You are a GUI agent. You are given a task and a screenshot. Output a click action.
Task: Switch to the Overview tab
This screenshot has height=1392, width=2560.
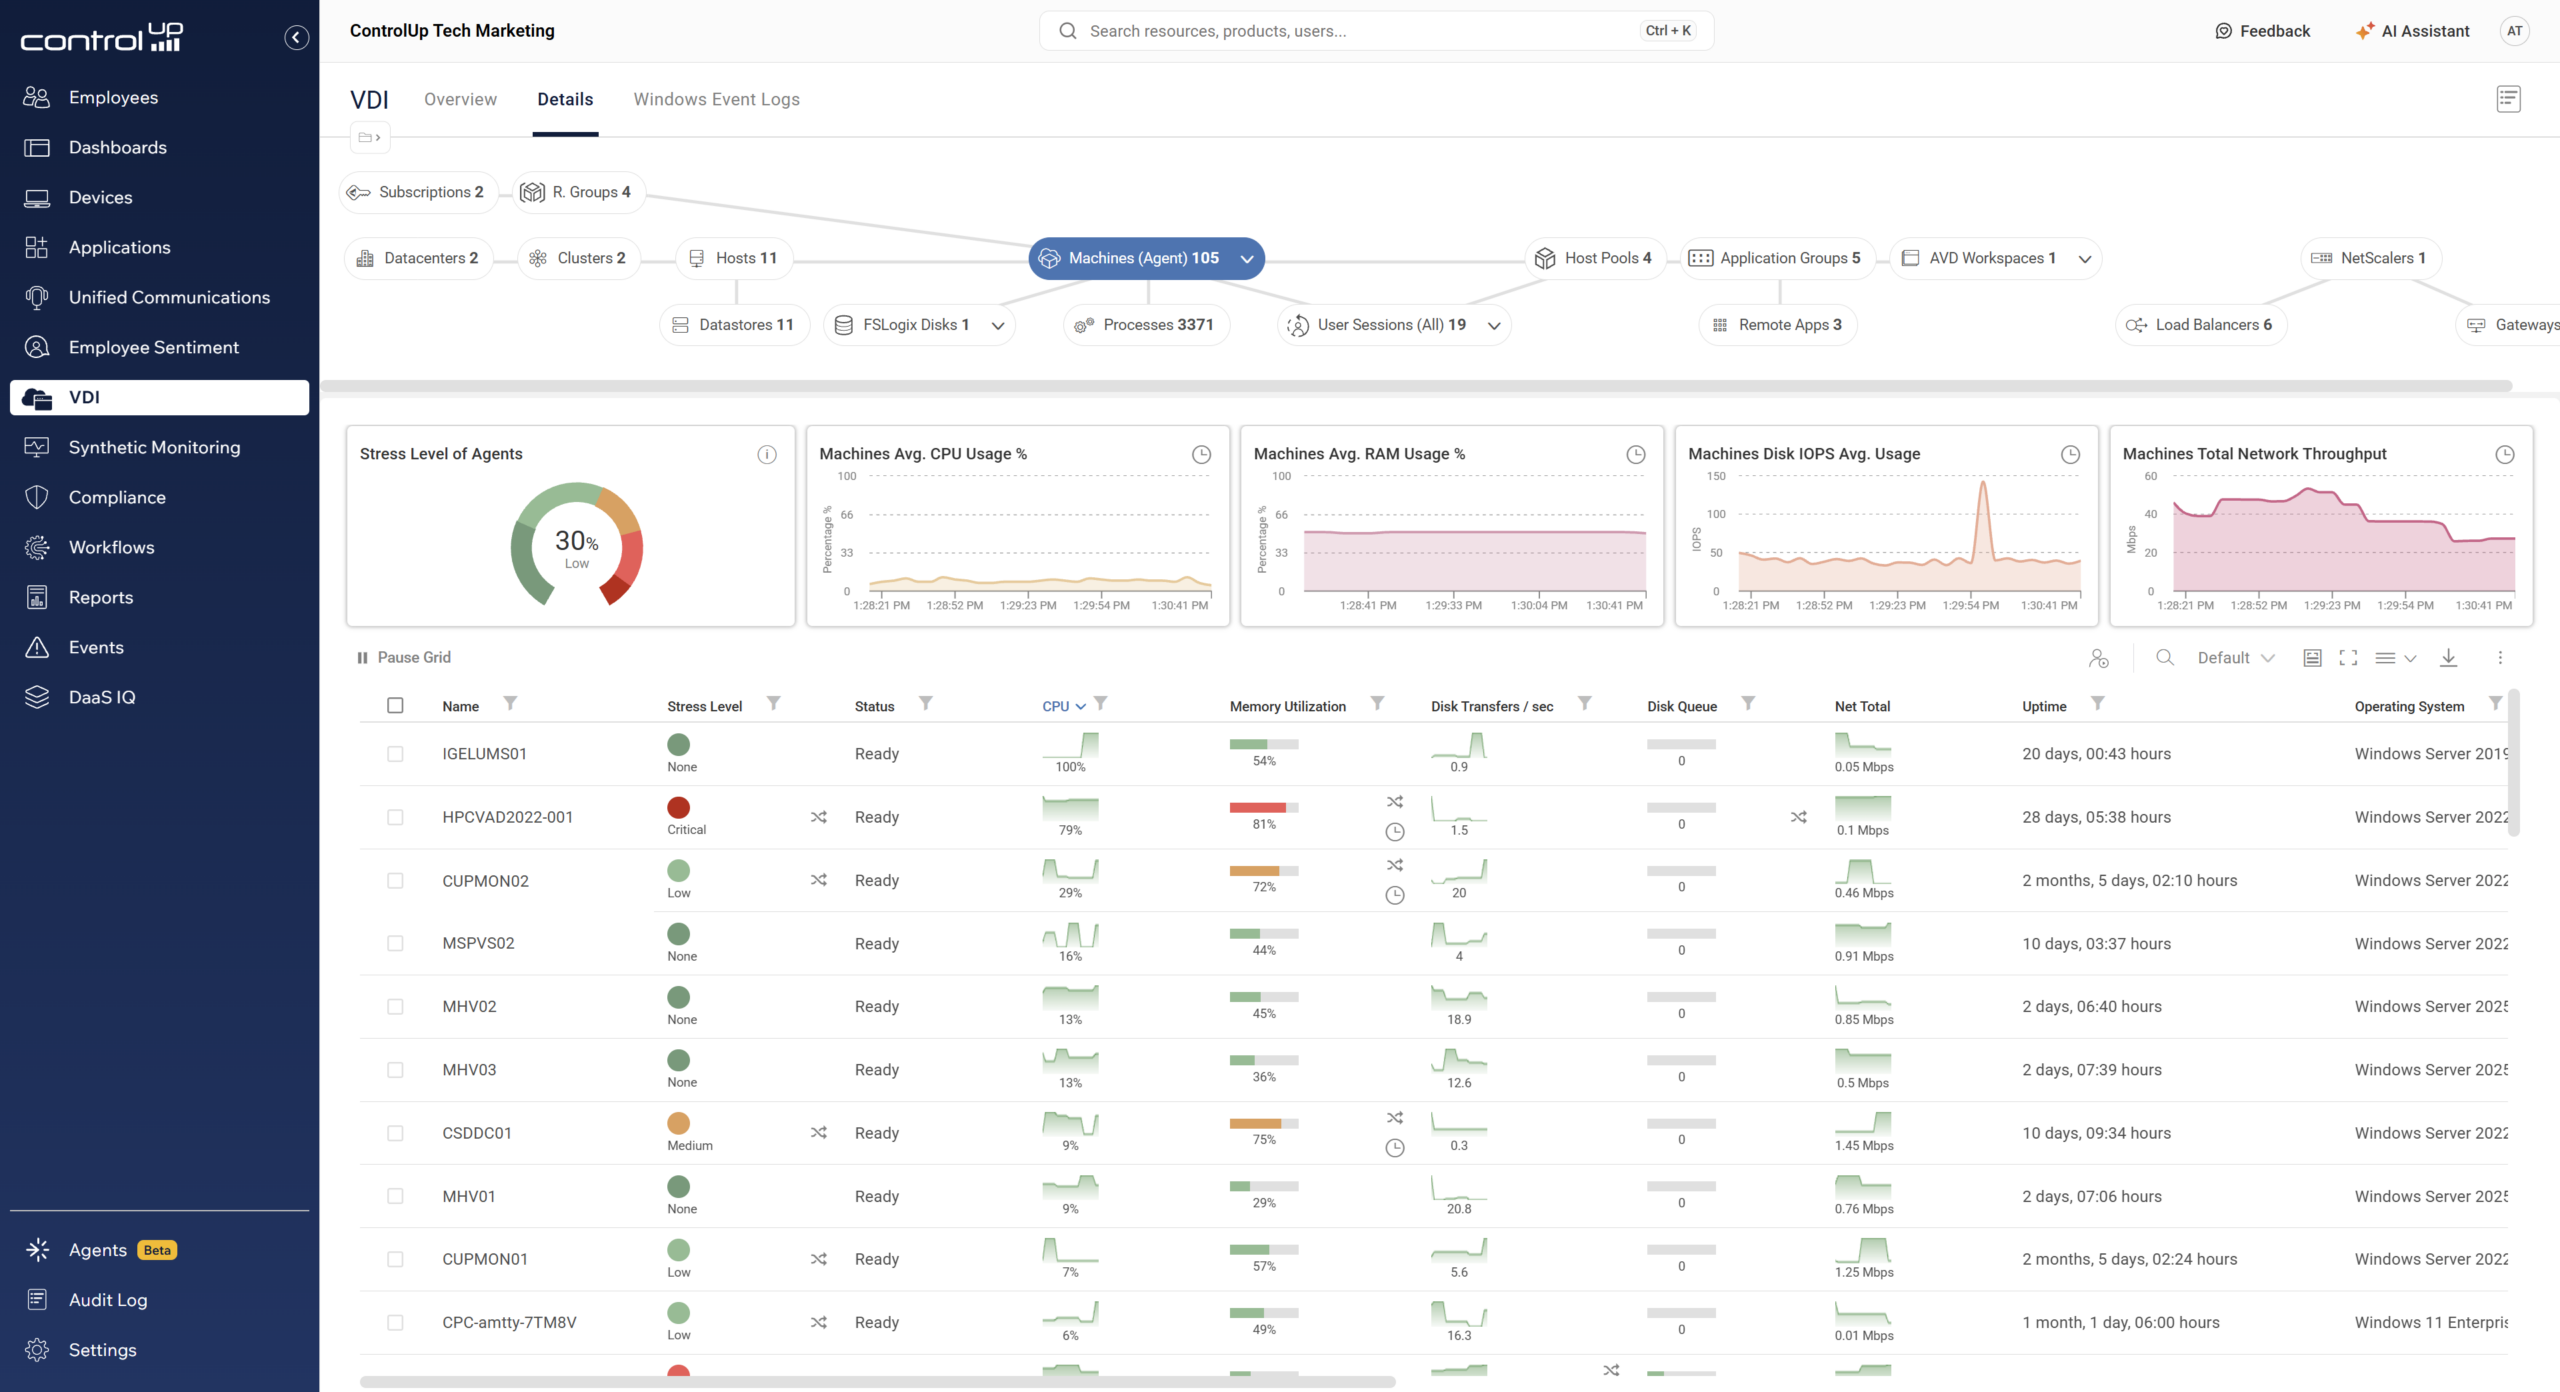pyautogui.click(x=460, y=99)
